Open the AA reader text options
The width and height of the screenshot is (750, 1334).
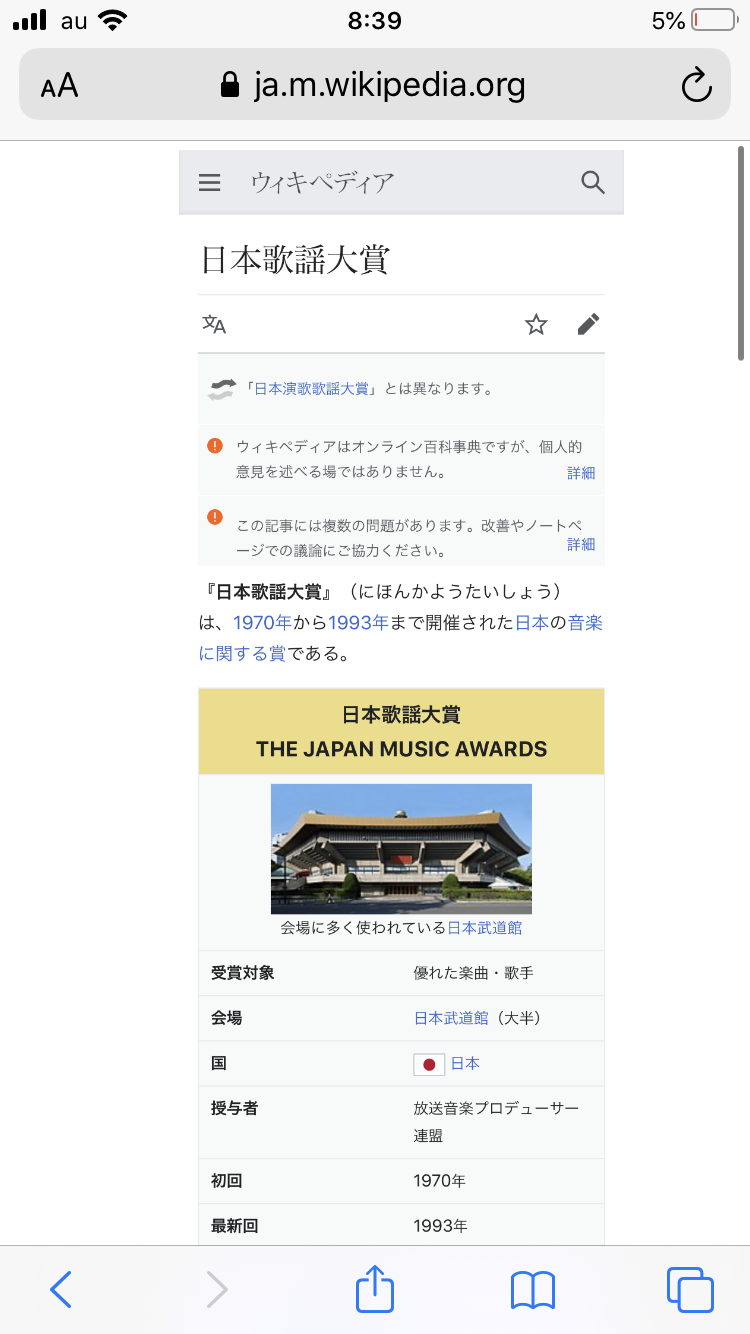(59, 85)
